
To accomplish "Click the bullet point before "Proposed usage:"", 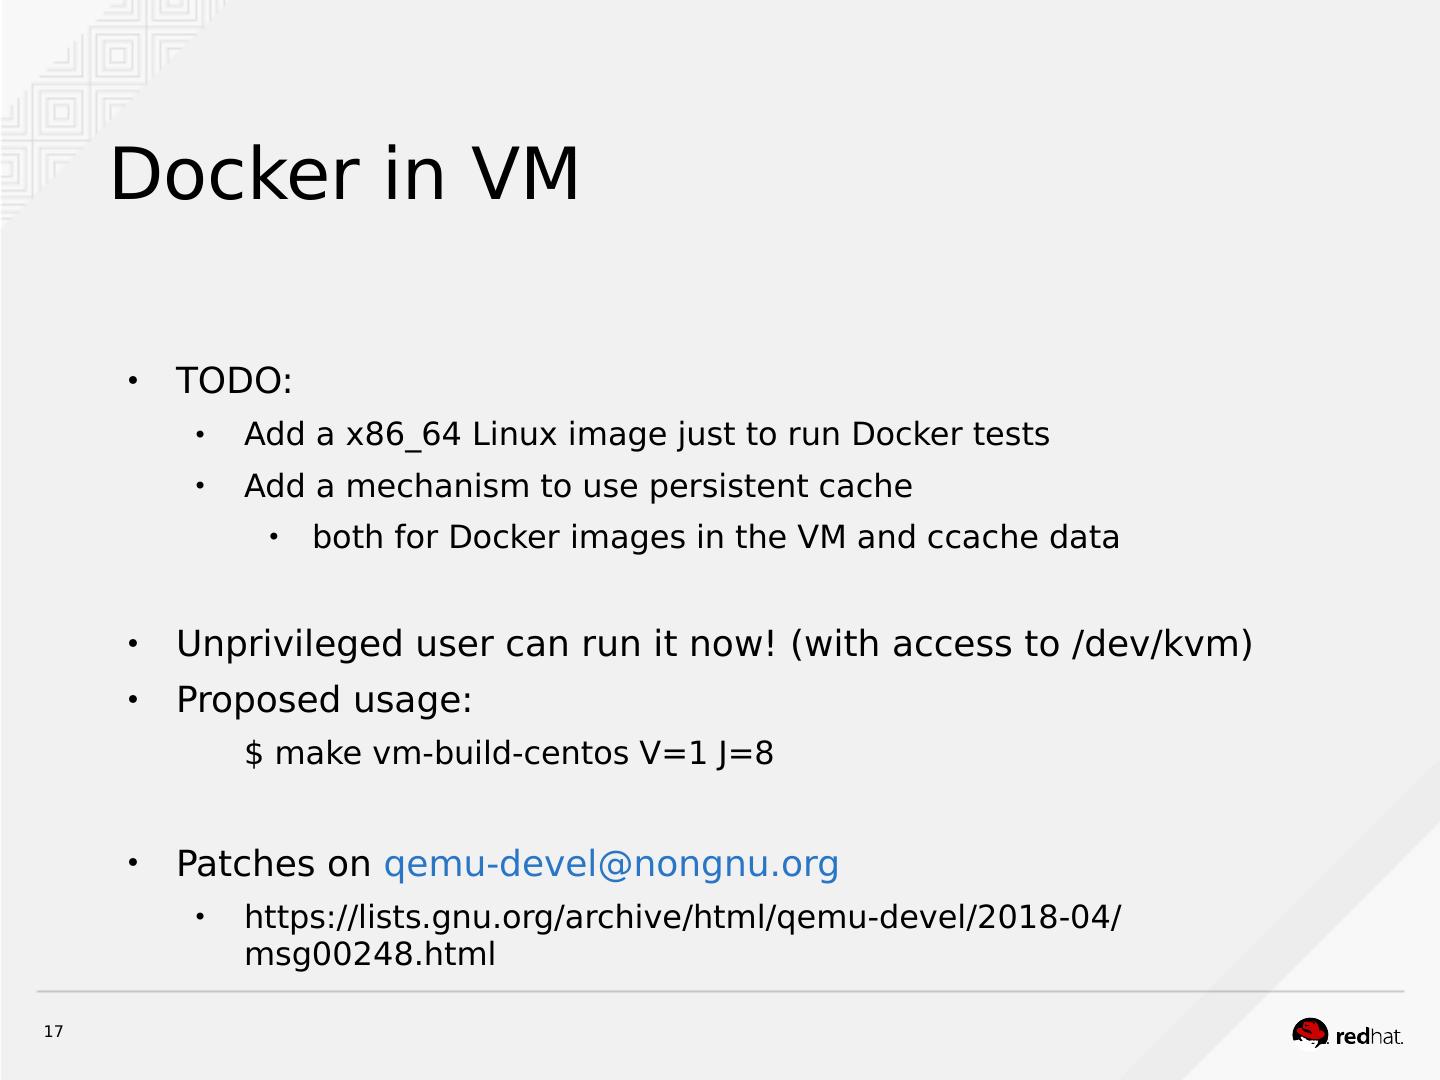I will pos(132,700).
